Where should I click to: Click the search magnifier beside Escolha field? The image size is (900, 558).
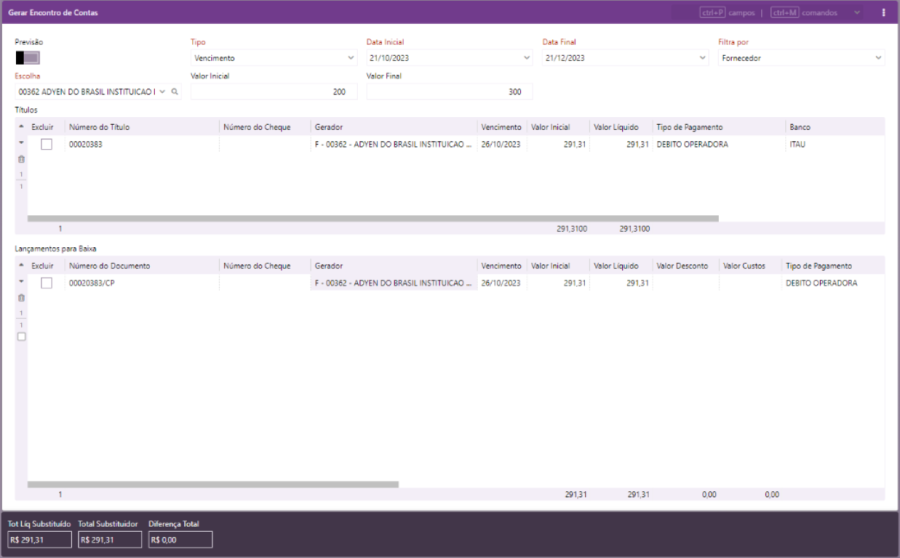click(x=174, y=92)
